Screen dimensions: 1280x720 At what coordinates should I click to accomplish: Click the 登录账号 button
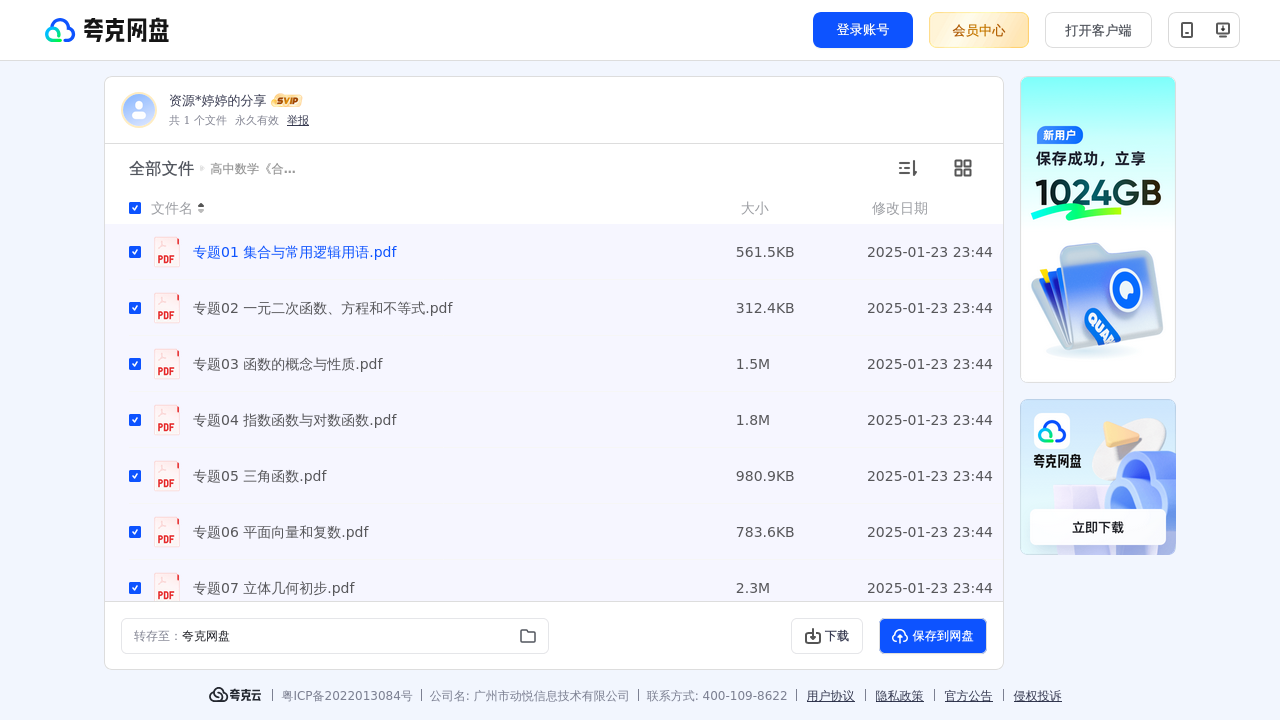(863, 30)
